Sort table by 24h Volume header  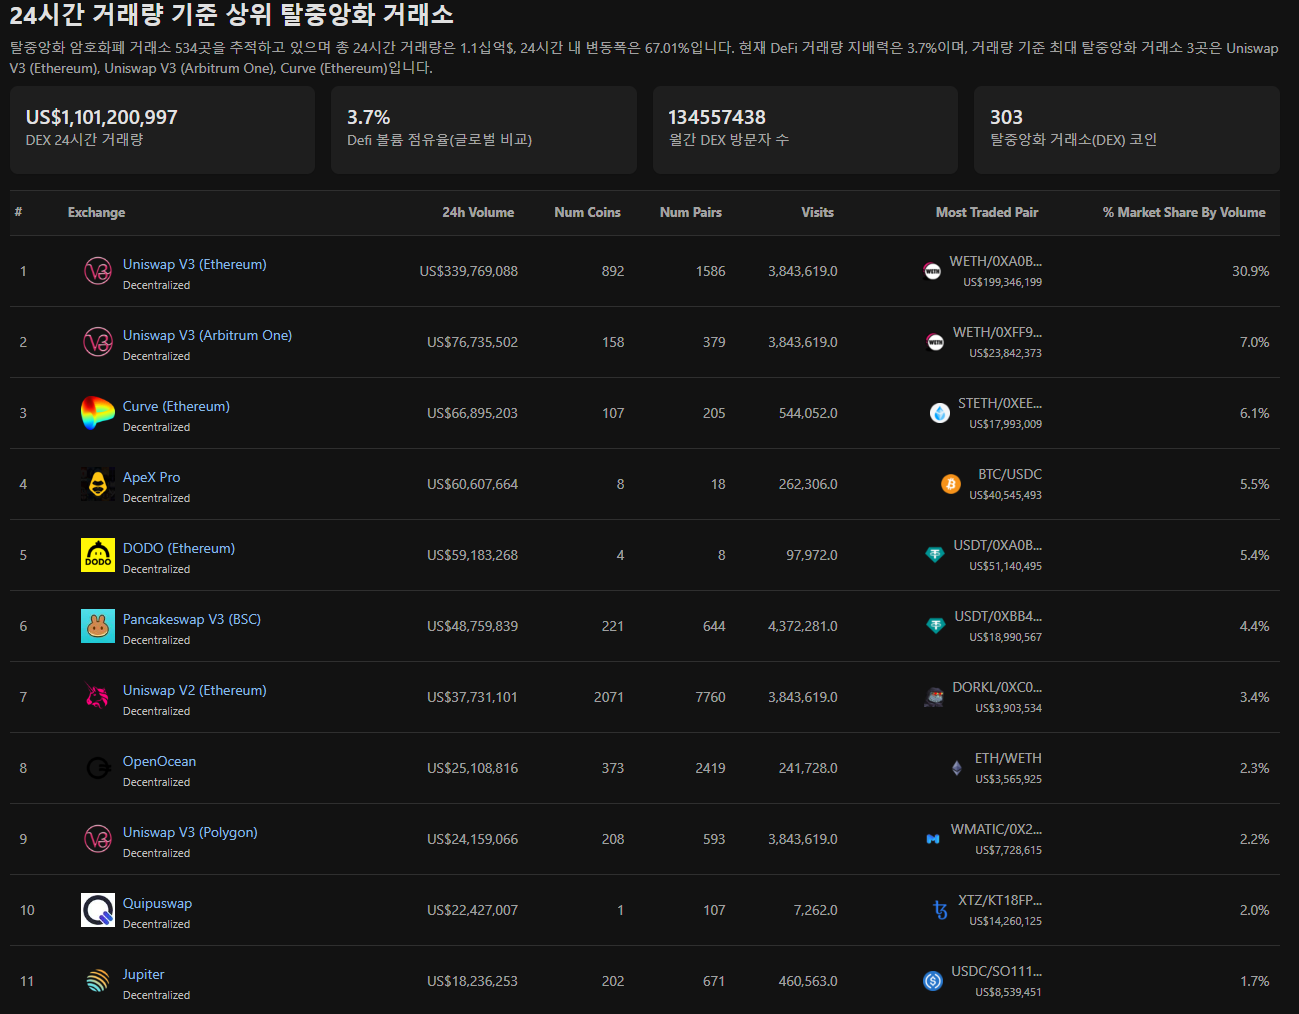click(478, 212)
